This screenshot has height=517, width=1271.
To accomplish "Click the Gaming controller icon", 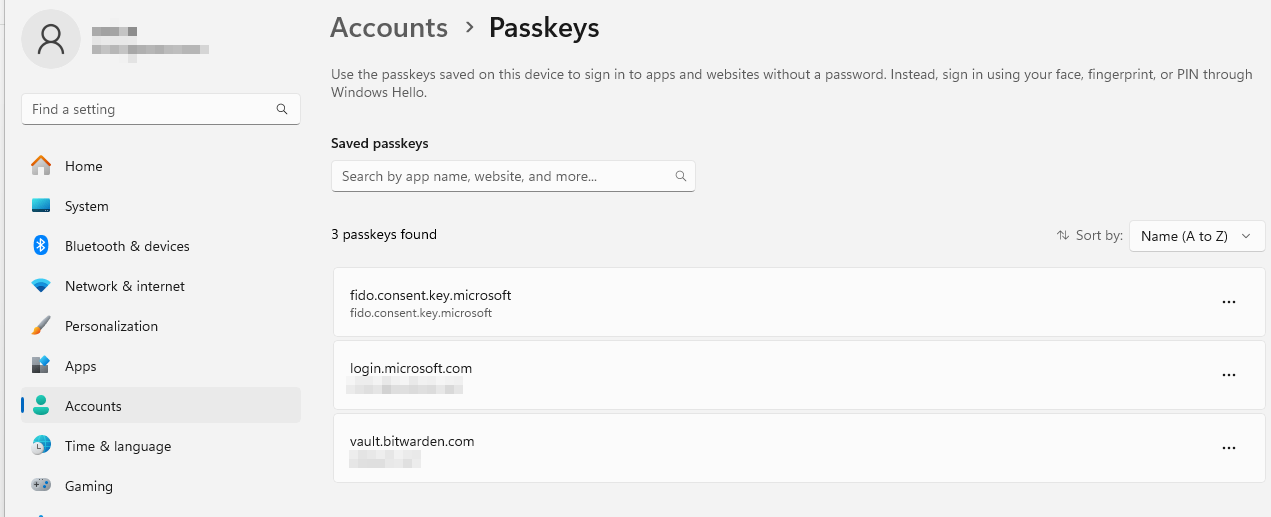I will 41,486.
